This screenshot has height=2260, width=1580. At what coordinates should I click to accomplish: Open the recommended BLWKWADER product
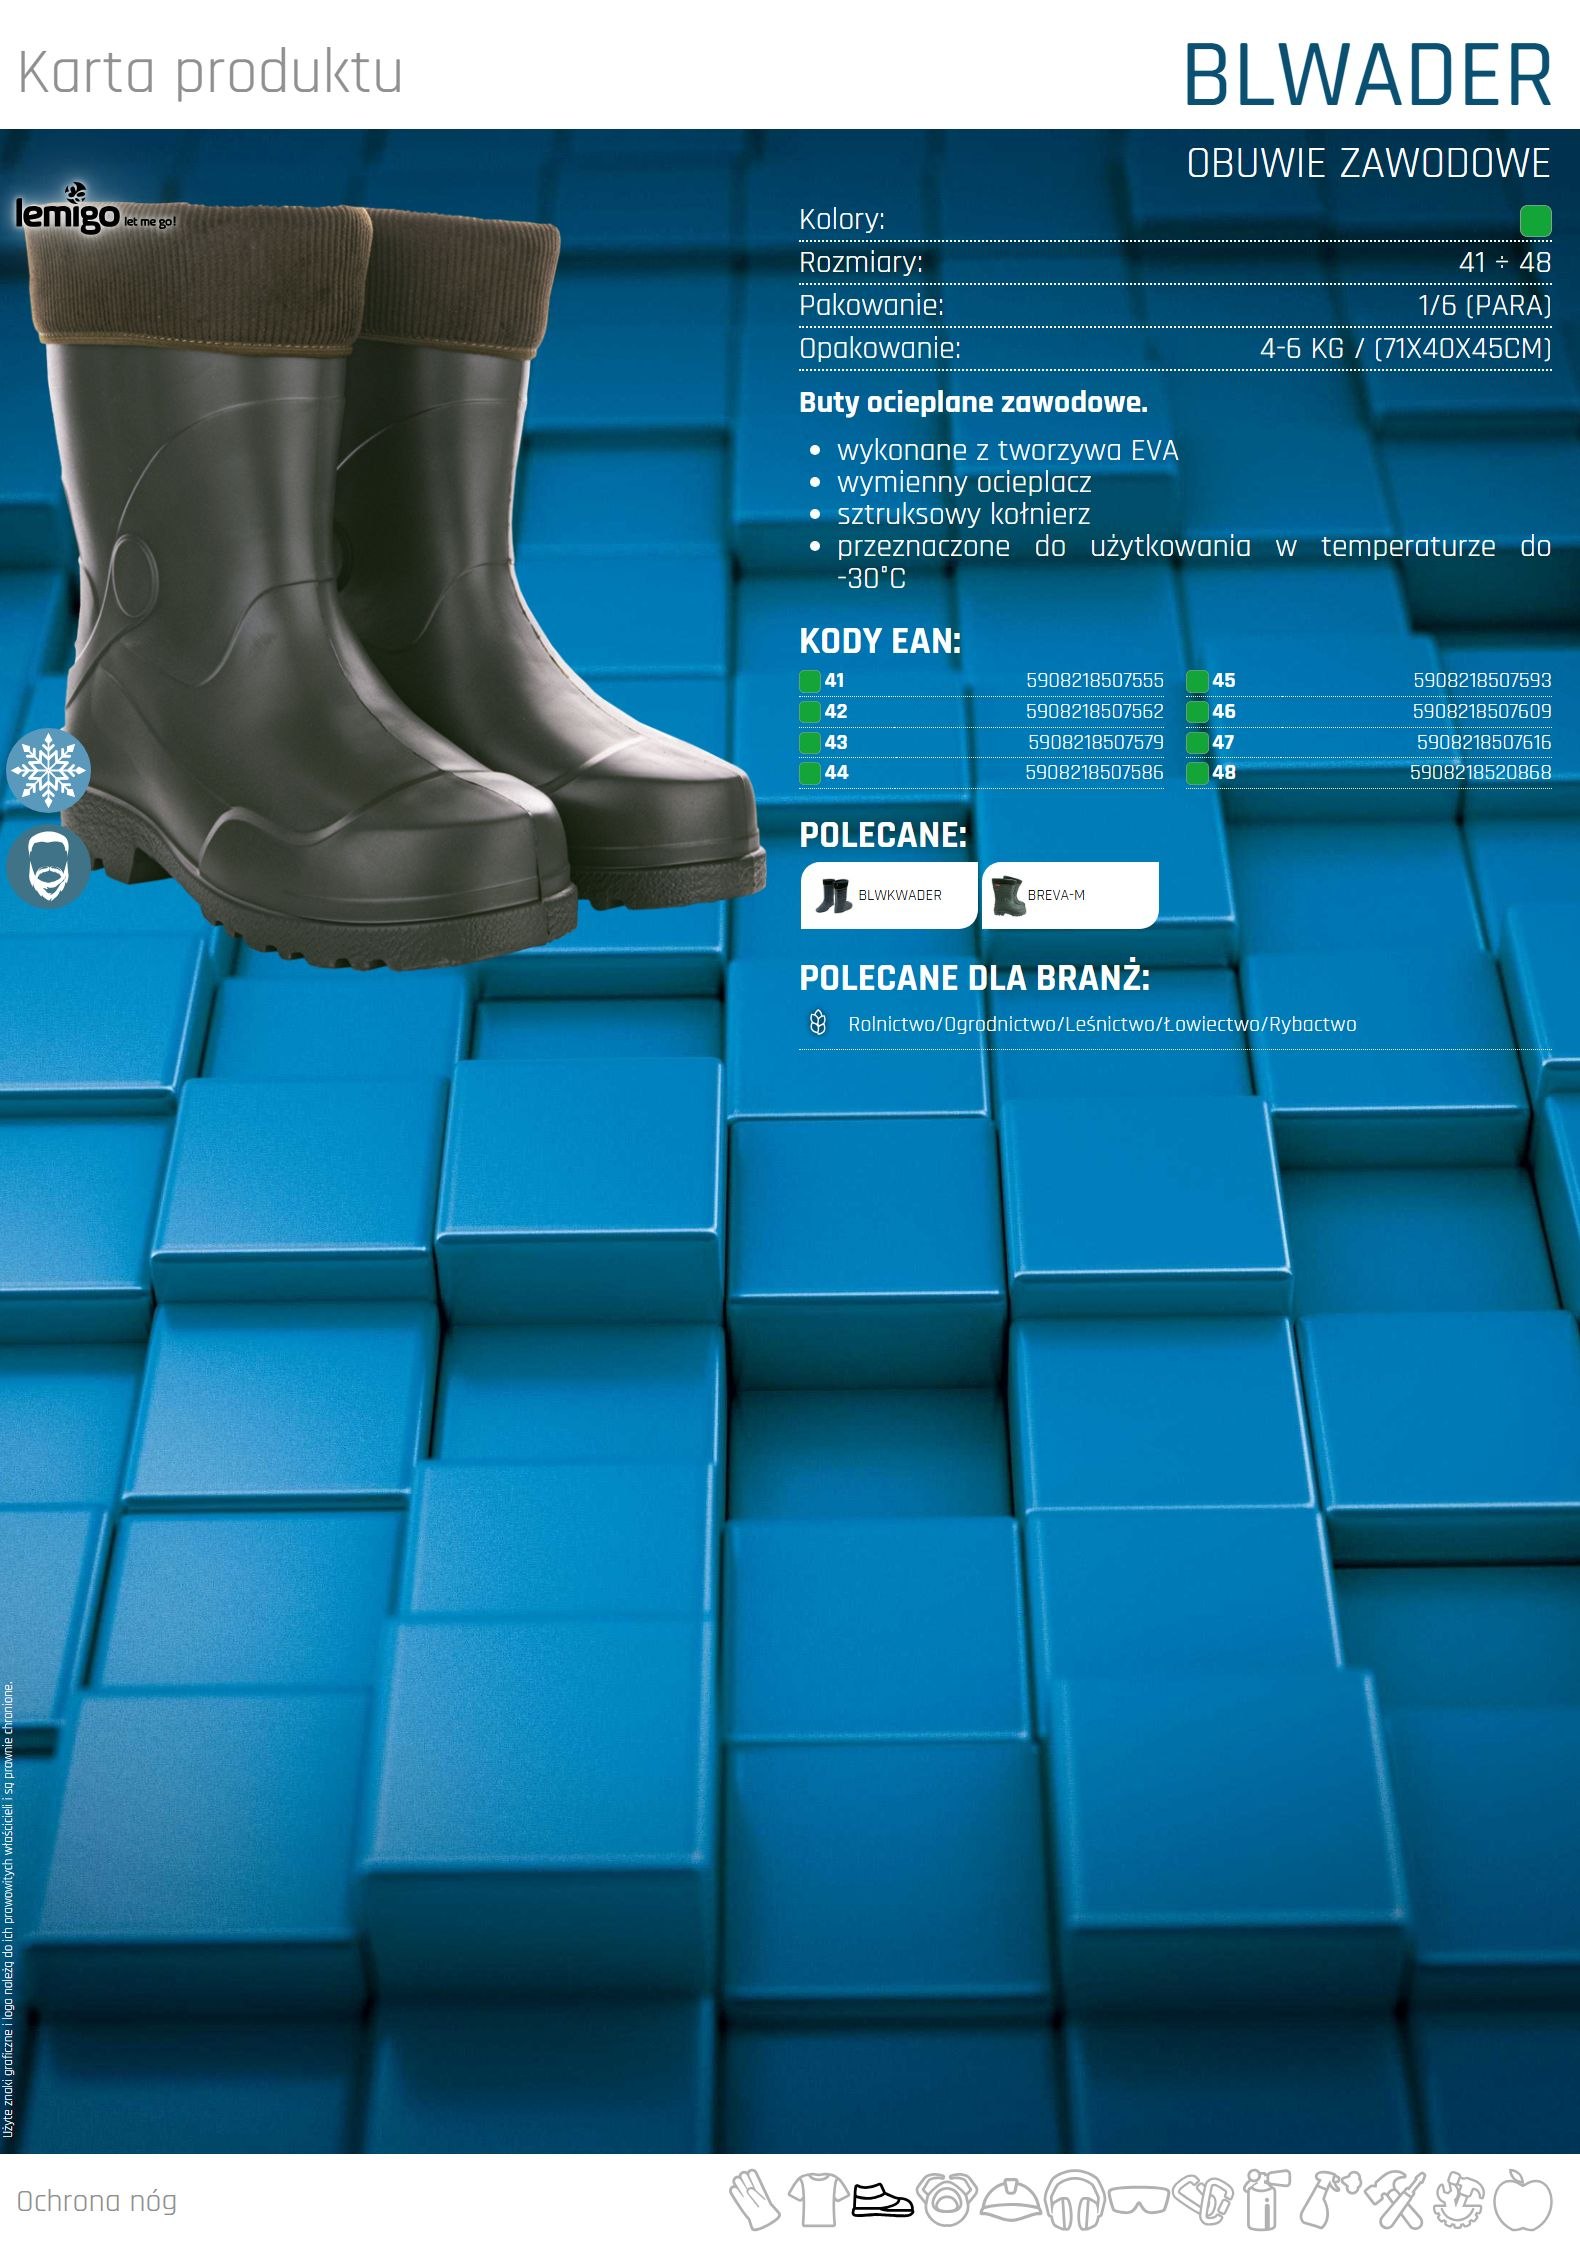[x=888, y=895]
